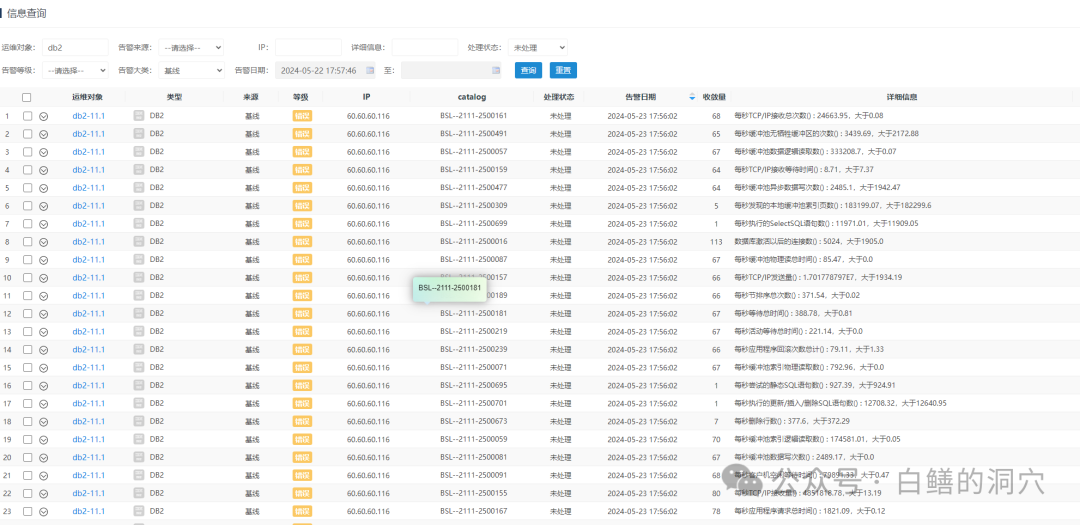The width and height of the screenshot is (1080, 525).
Task: Expand details chevron of row 23
Action: tap(43, 511)
